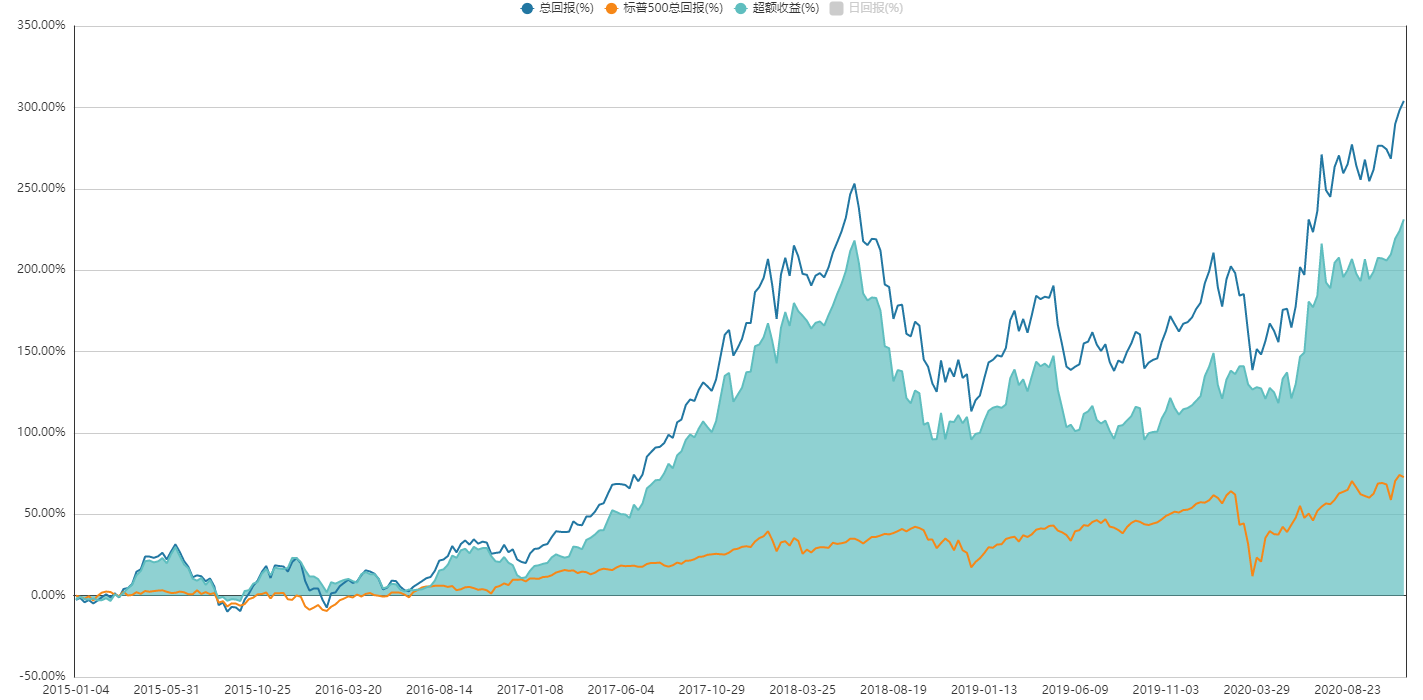Click the 2018-03-25 x-axis date label
1423x700 pixels.
803,690
